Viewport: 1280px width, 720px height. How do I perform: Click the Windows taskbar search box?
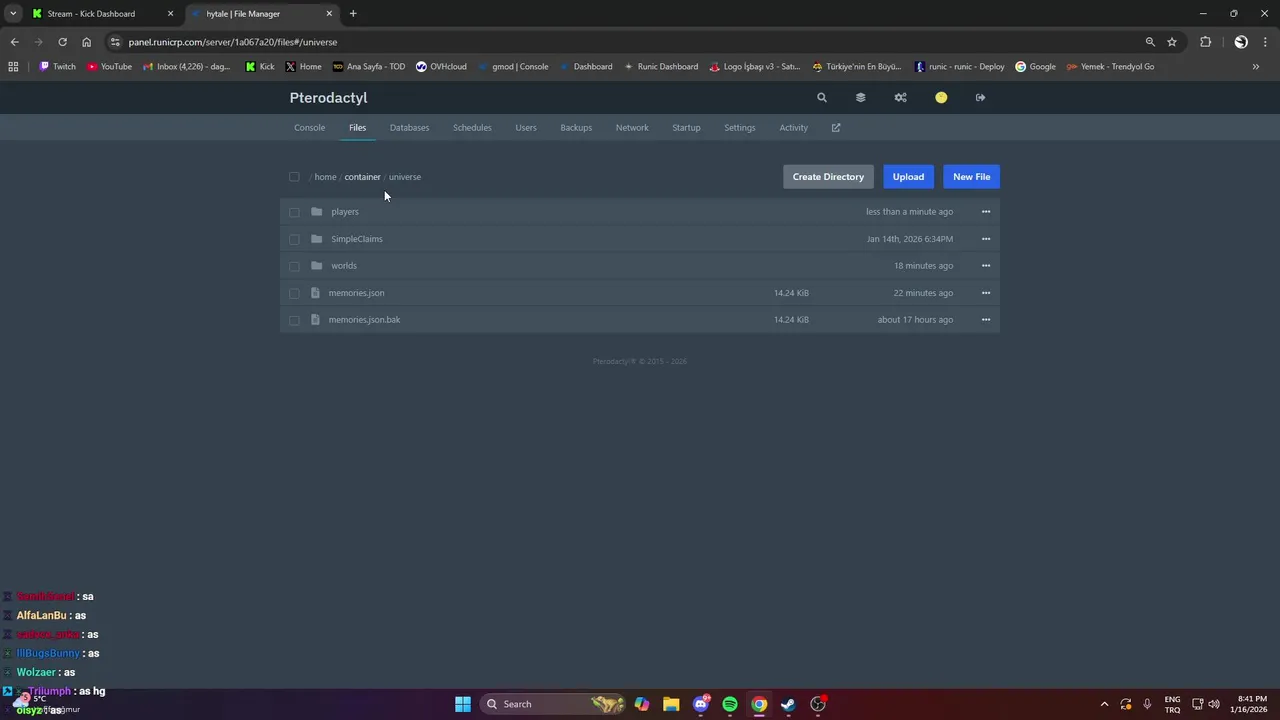tap(553, 704)
